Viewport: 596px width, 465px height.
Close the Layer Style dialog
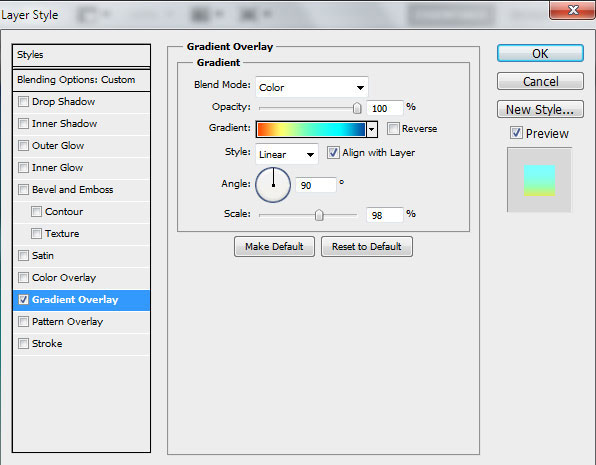pos(572,10)
